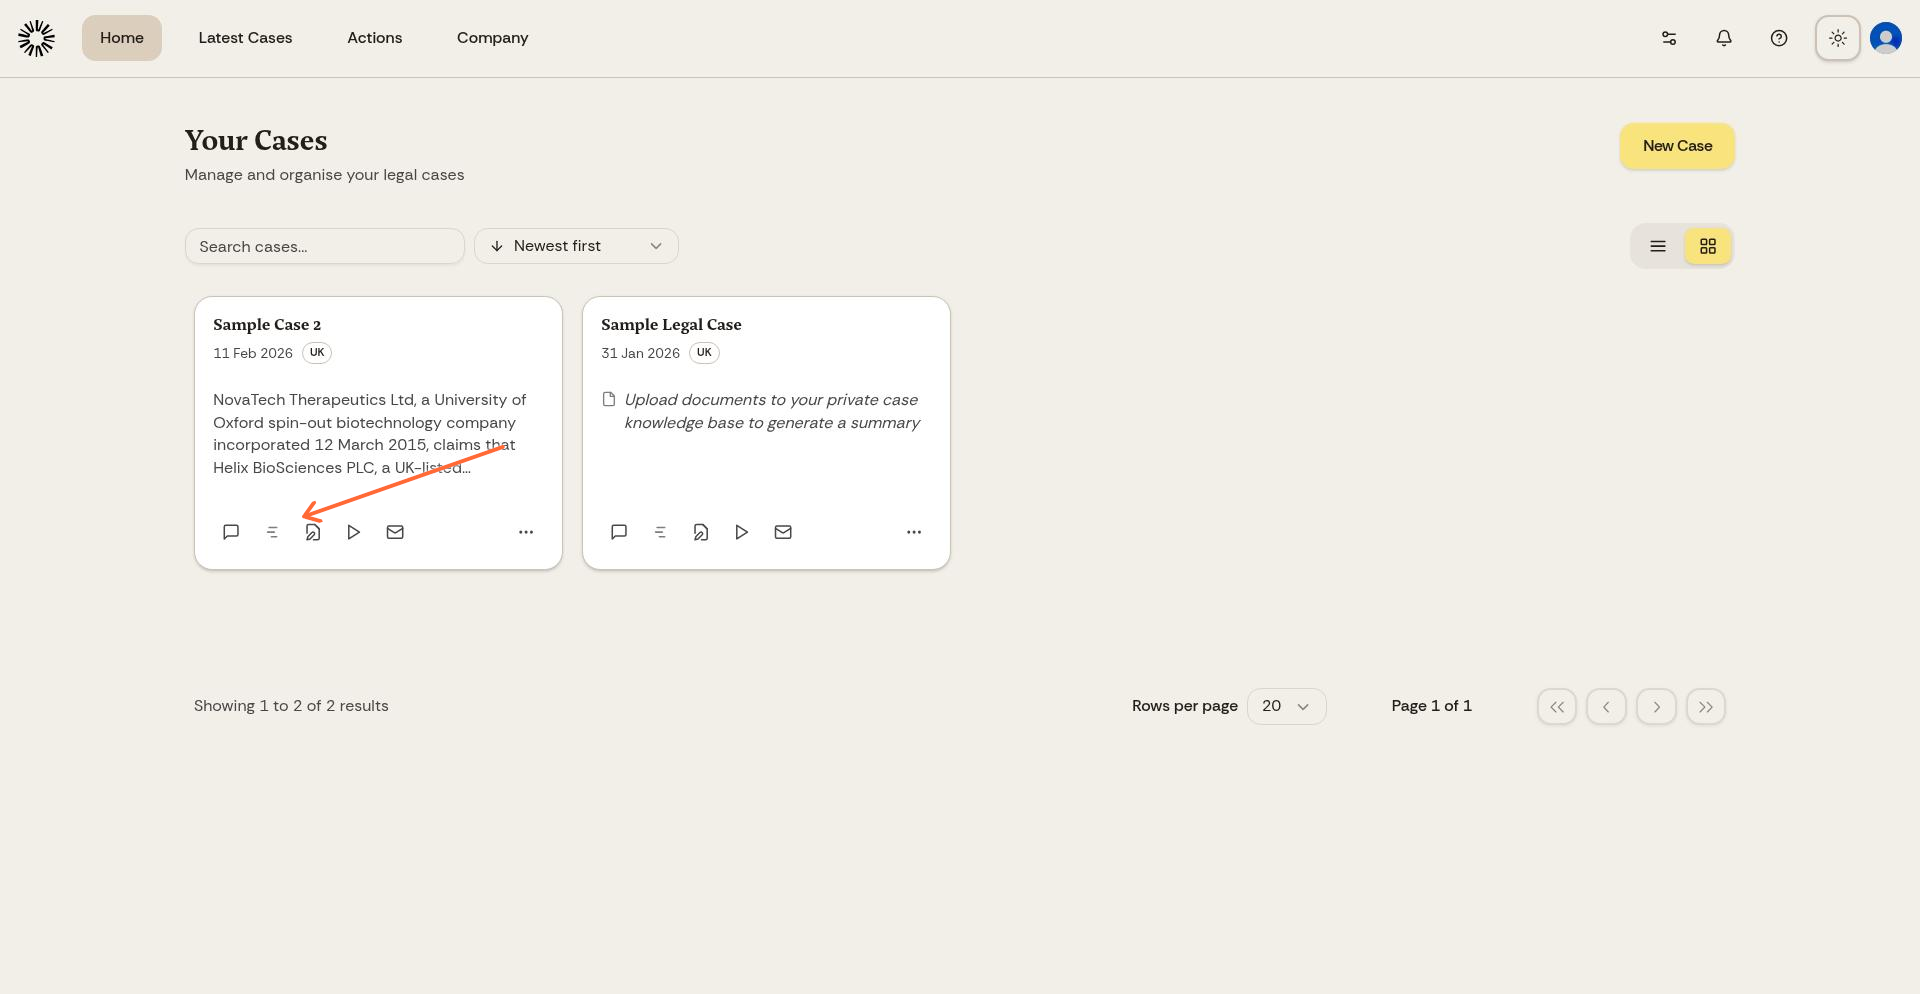Image resolution: width=1920 pixels, height=994 pixels.
Task: Run analysis on Sample Case 2
Action: [353, 532]
